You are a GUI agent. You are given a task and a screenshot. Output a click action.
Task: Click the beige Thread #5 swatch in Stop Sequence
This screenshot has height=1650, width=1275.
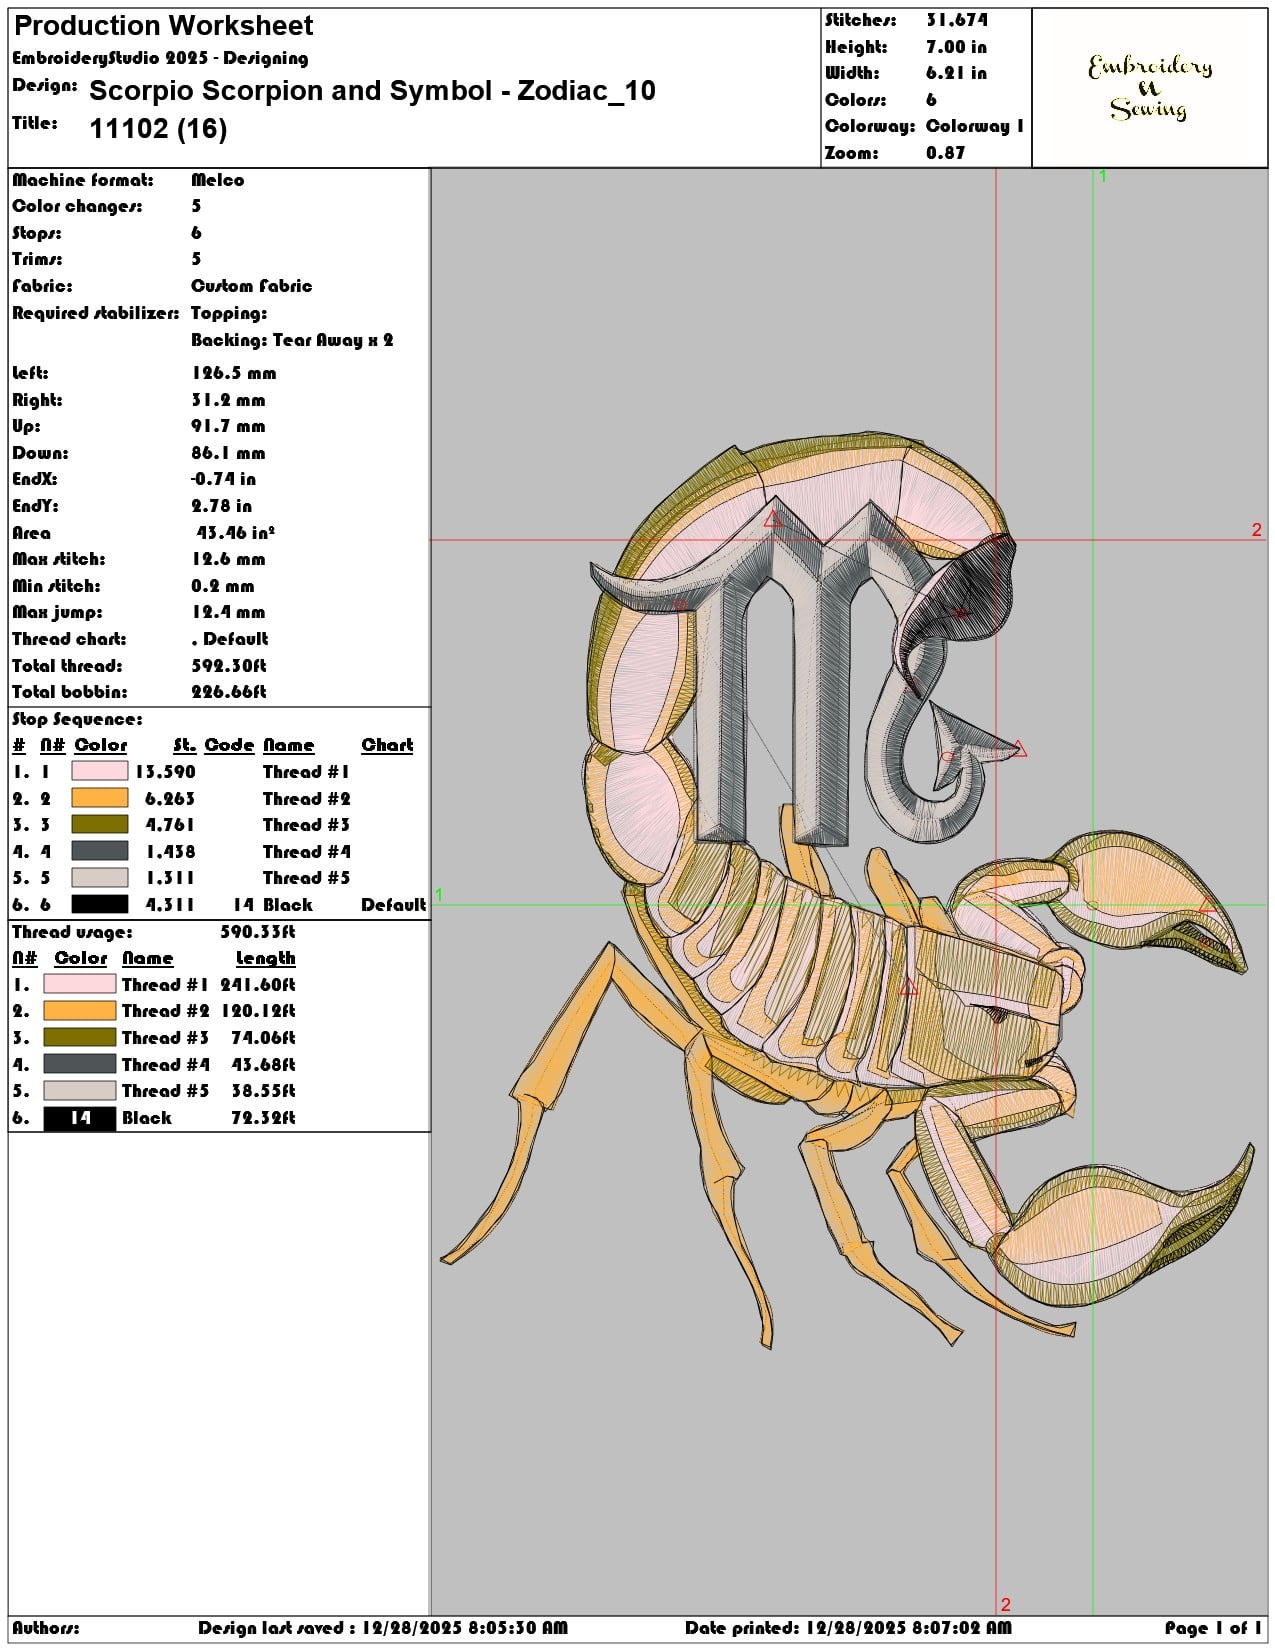click(99, 877)
